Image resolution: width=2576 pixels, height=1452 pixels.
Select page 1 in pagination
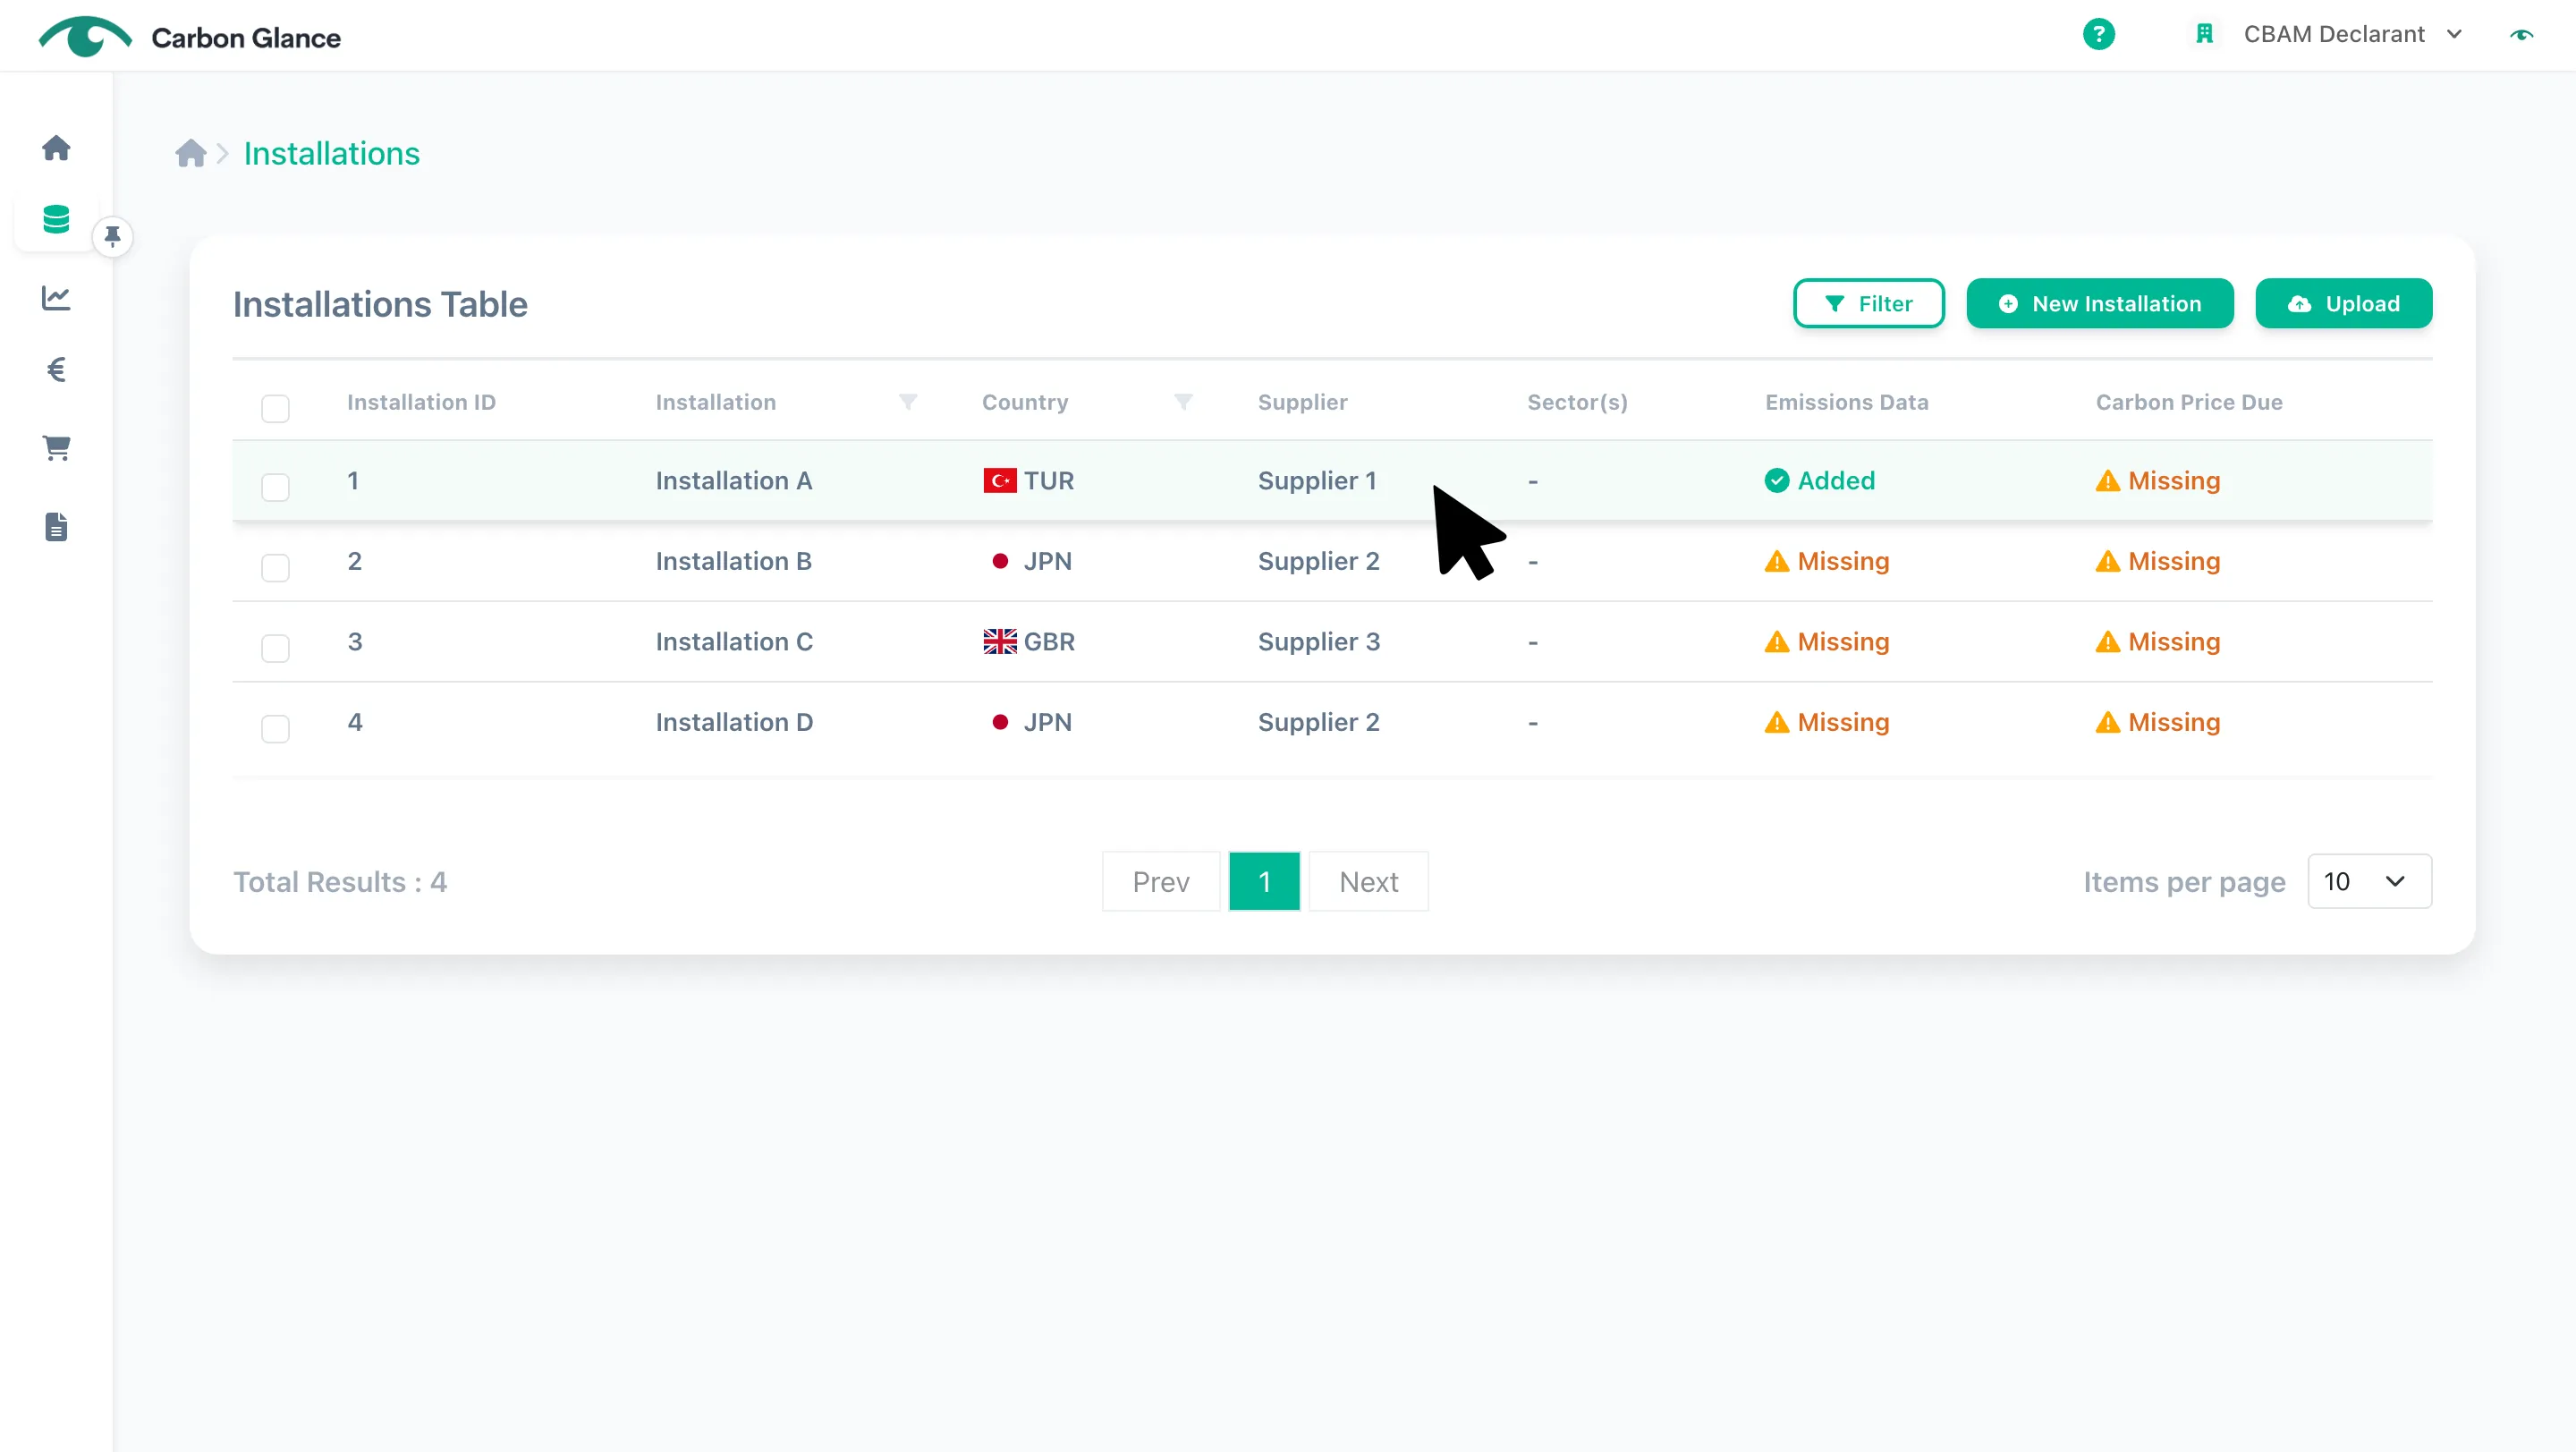tap(1264, 882)
